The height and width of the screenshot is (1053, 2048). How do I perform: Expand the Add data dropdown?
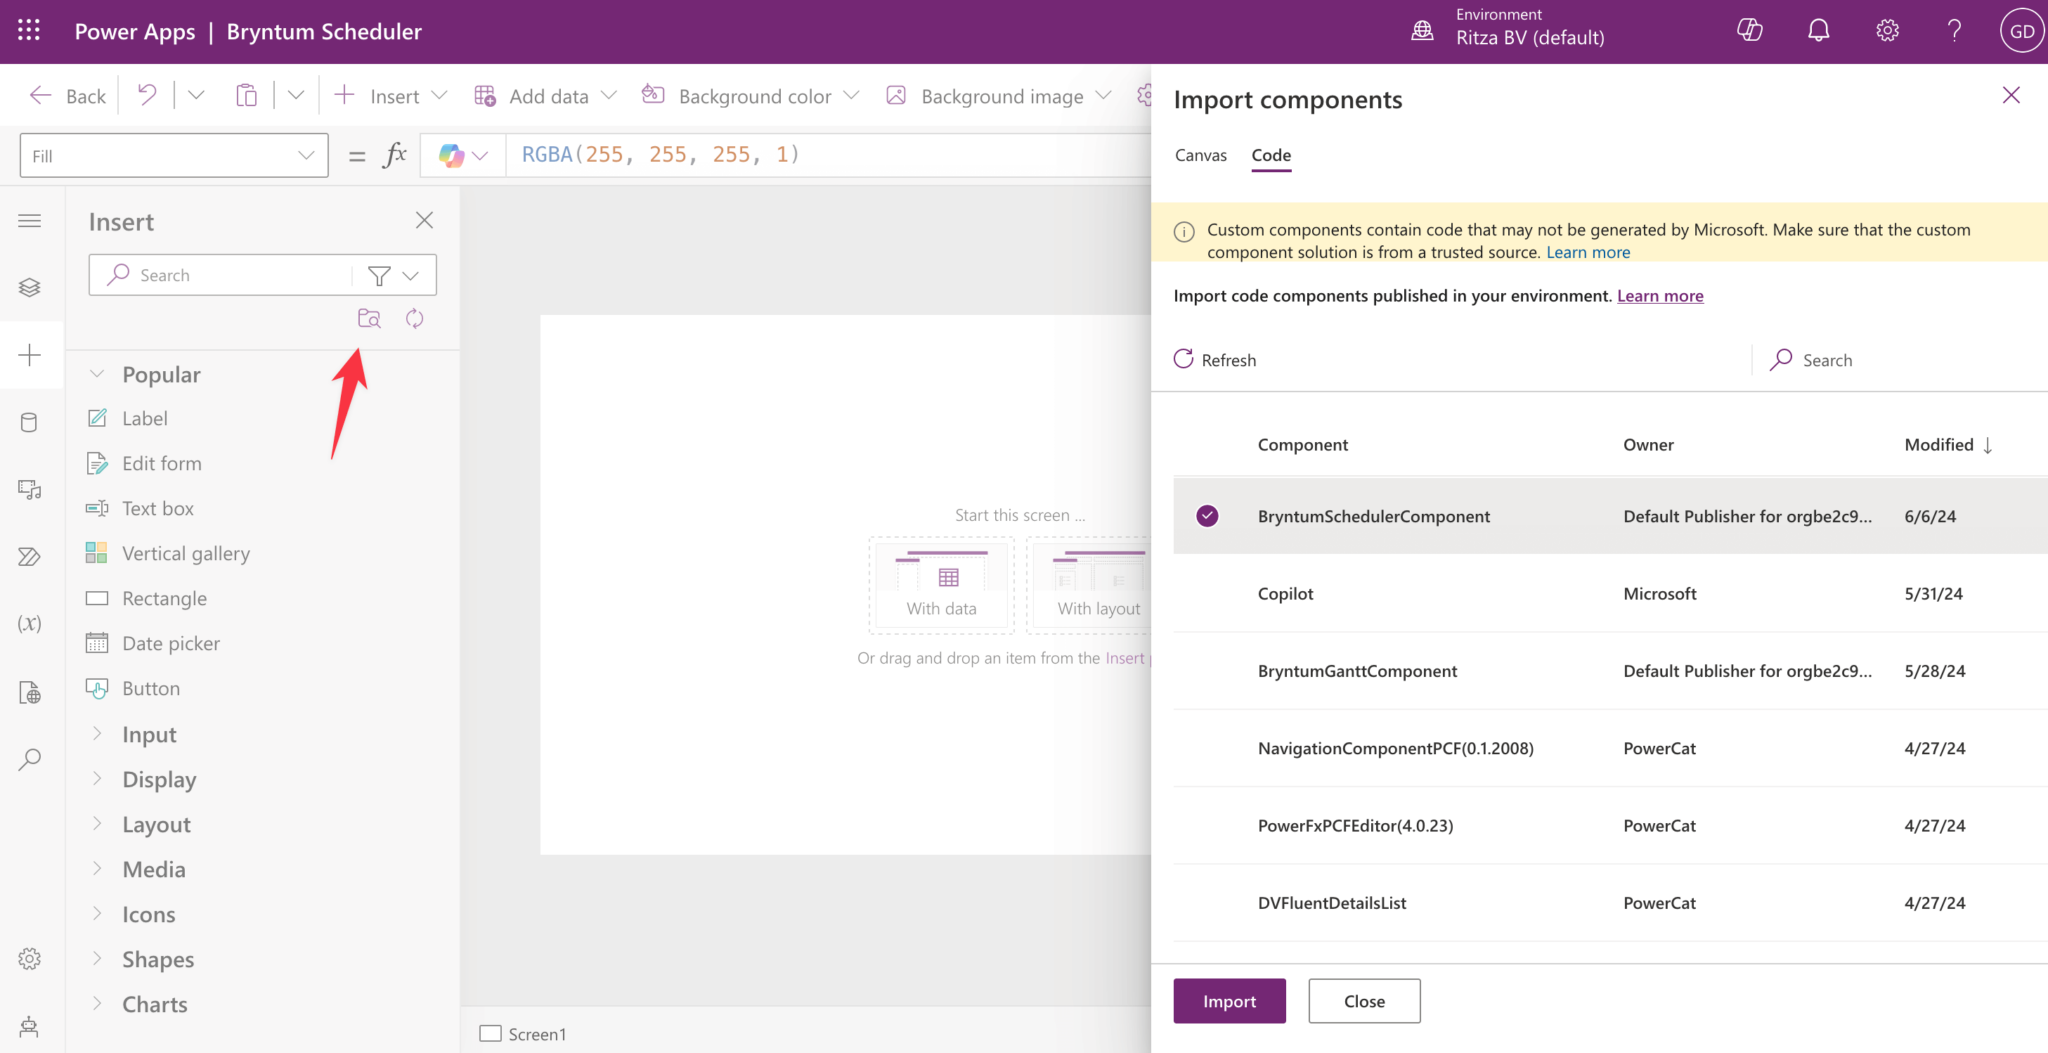608,96
